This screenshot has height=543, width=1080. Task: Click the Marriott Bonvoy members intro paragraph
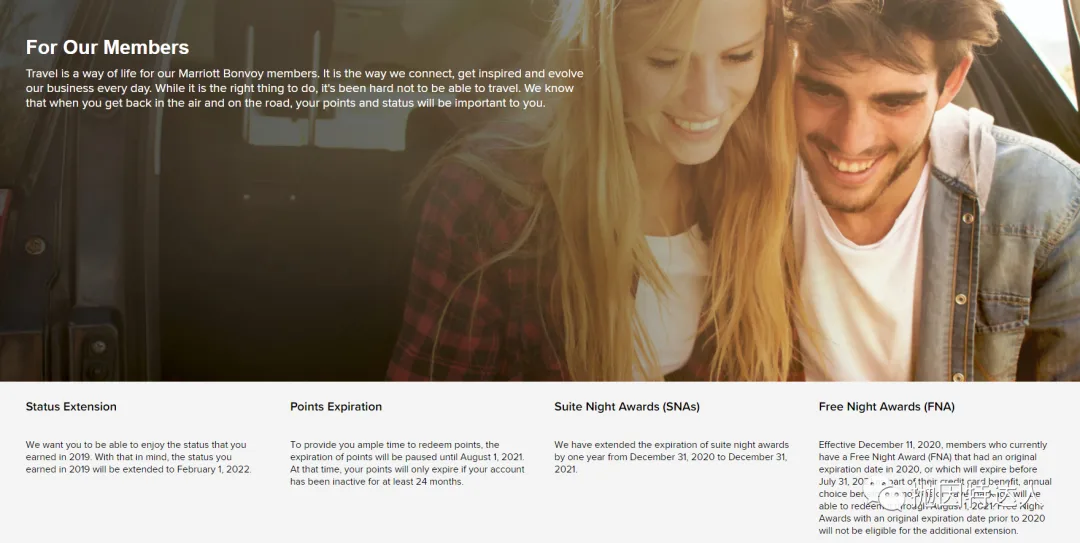[x=304, y=88]
